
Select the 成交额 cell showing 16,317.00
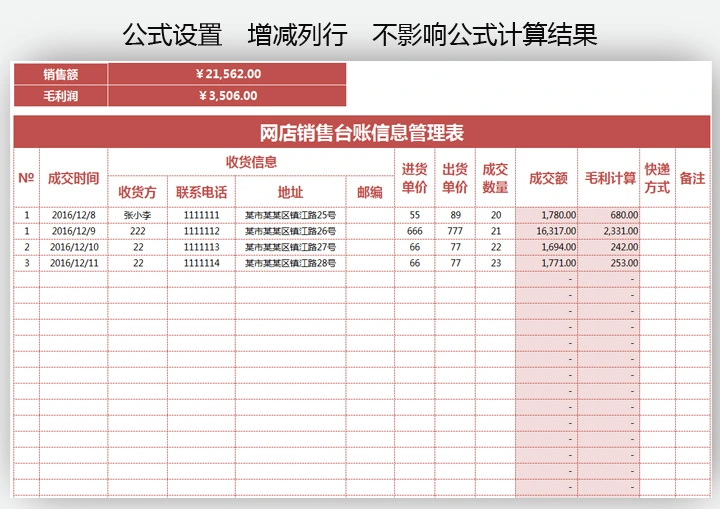547,231
